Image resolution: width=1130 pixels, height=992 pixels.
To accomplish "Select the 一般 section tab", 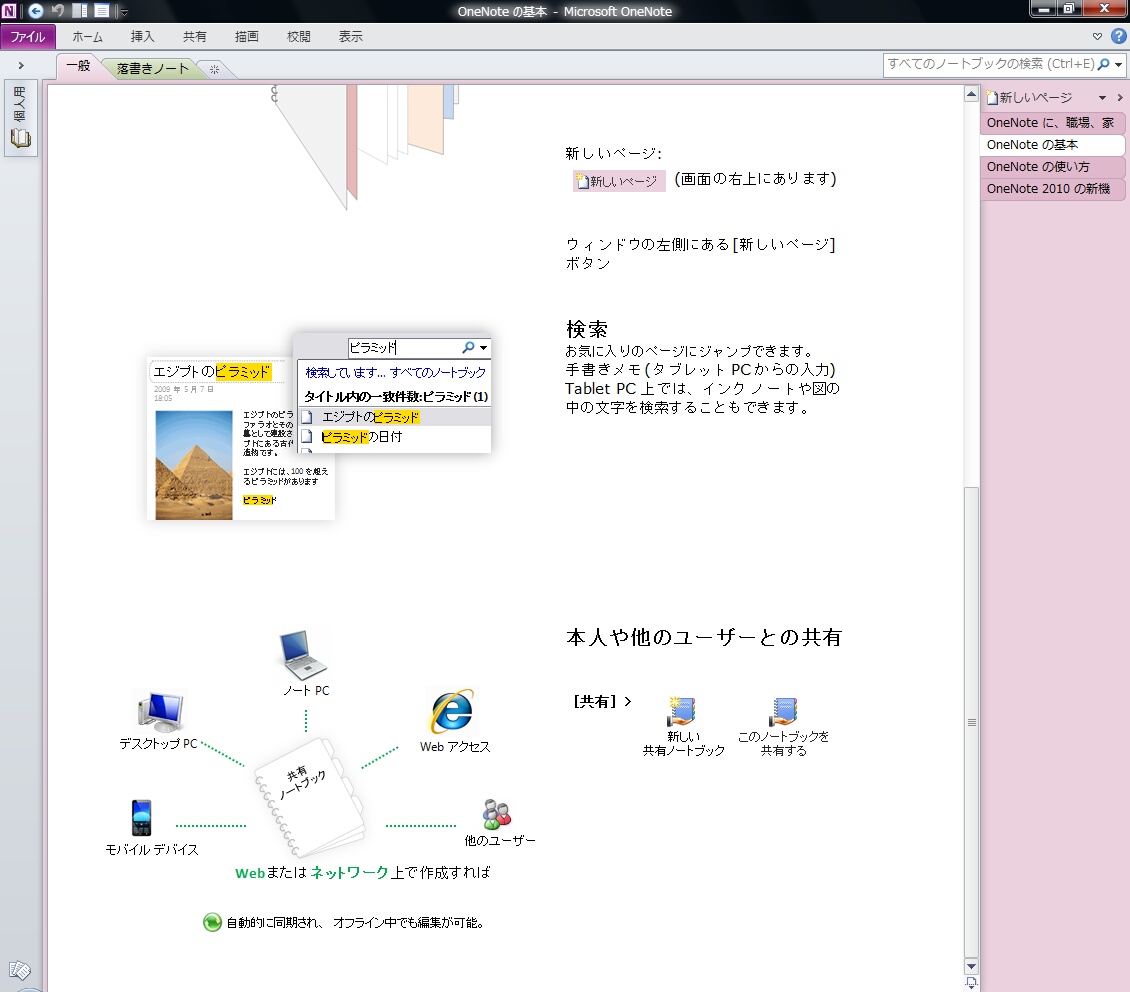I will [x=78, y=66].
